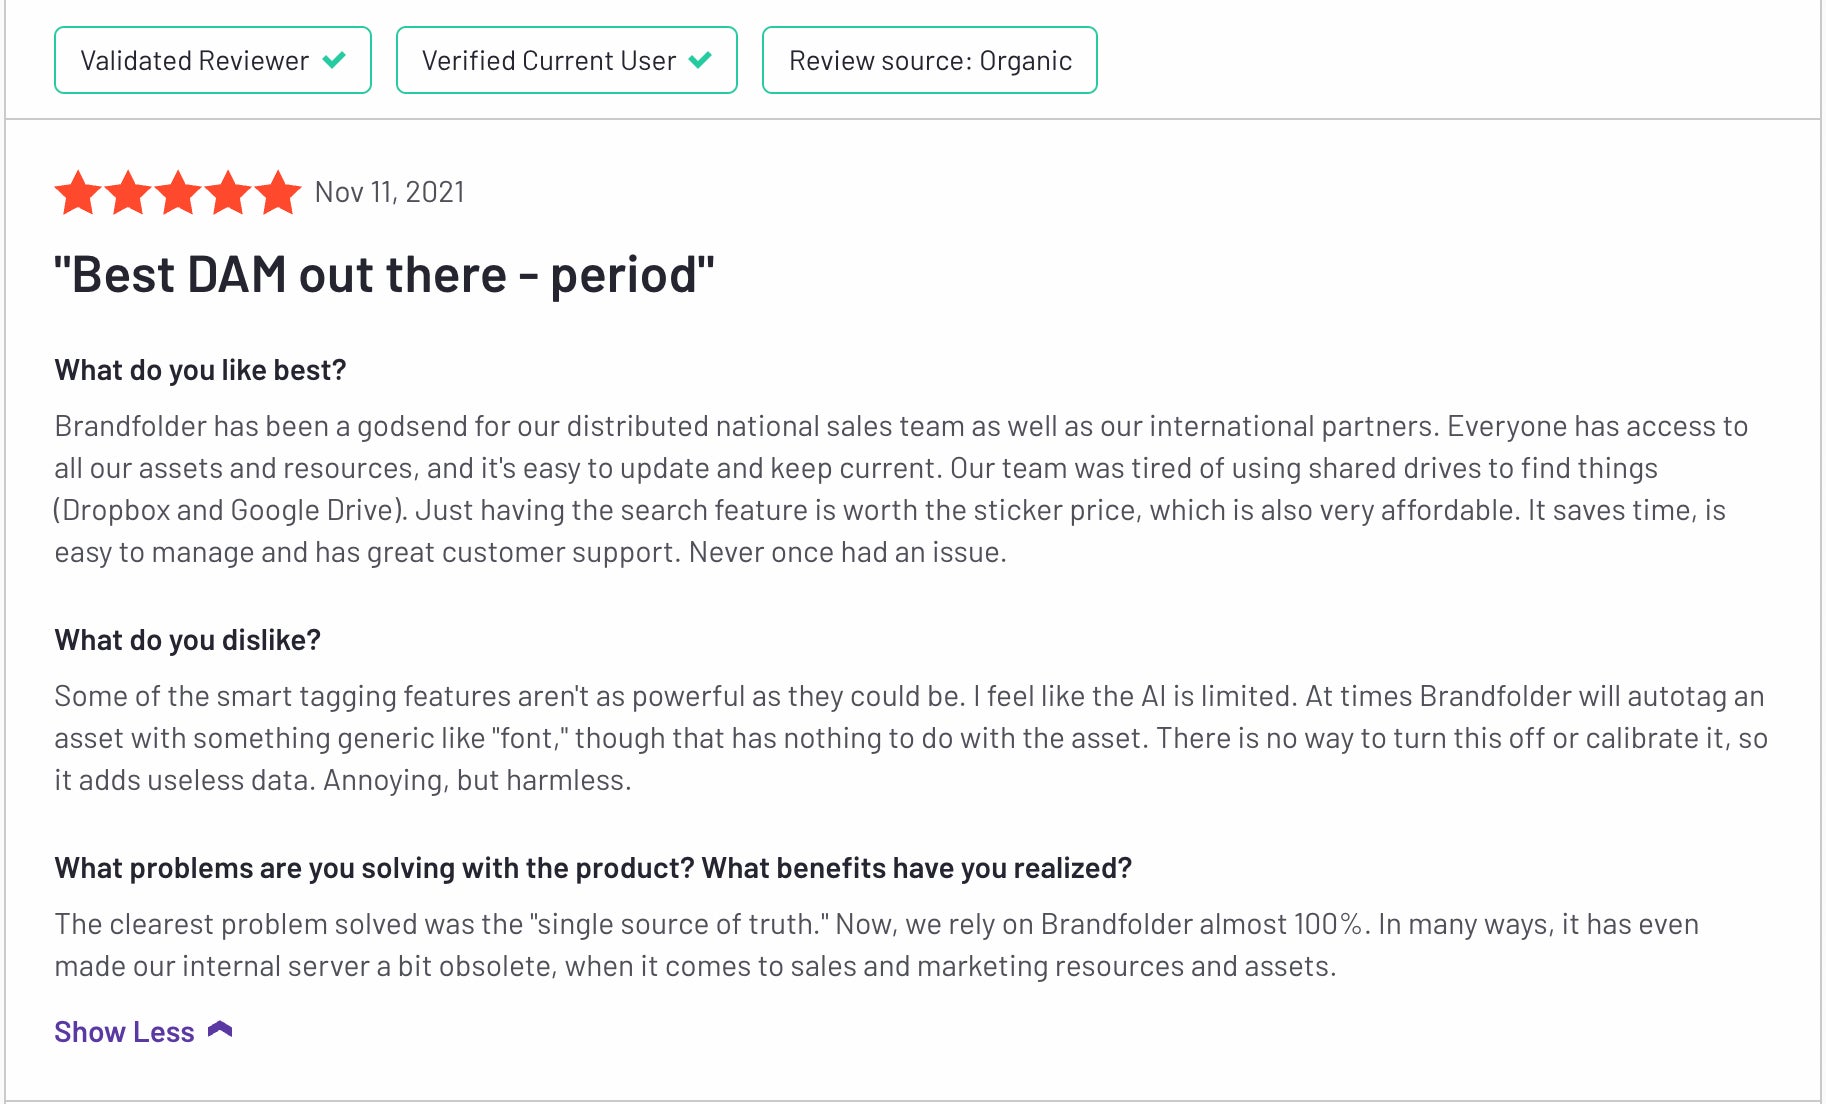1826x1104 pixels.
Task: Select the Validated Reviewer badge
Action: (213, 60)
